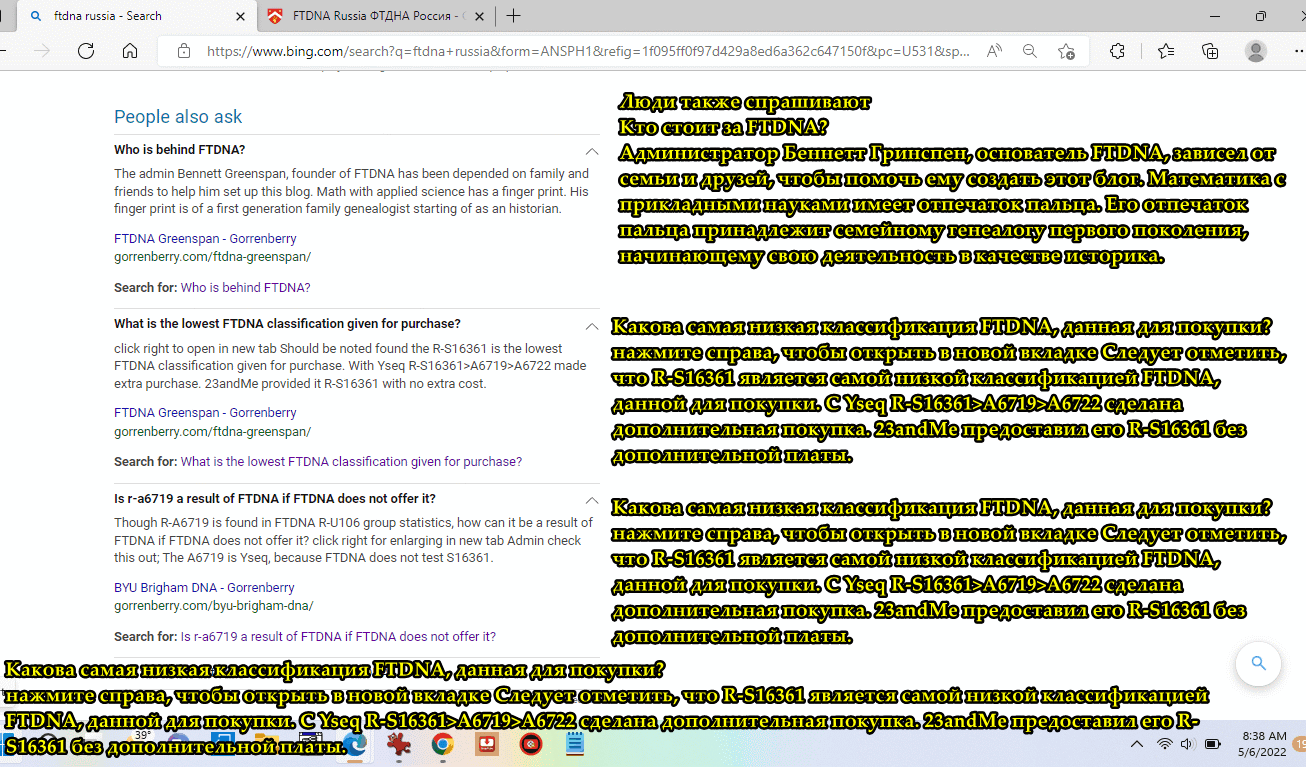The image size is (1306, 767).
Task: Refresh the Bing search page
Action: click(x=86, y=51)
